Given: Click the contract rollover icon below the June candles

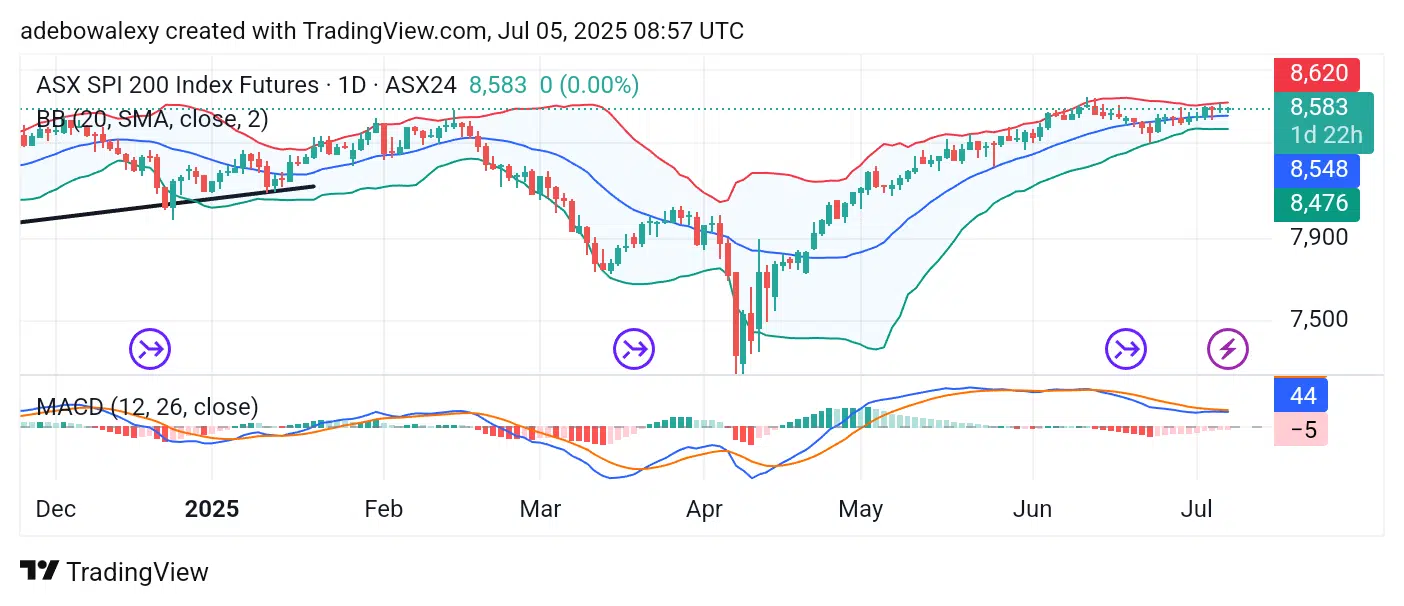Looking at the screenshot, I should pyautogui.click(x=1126, y=349).
